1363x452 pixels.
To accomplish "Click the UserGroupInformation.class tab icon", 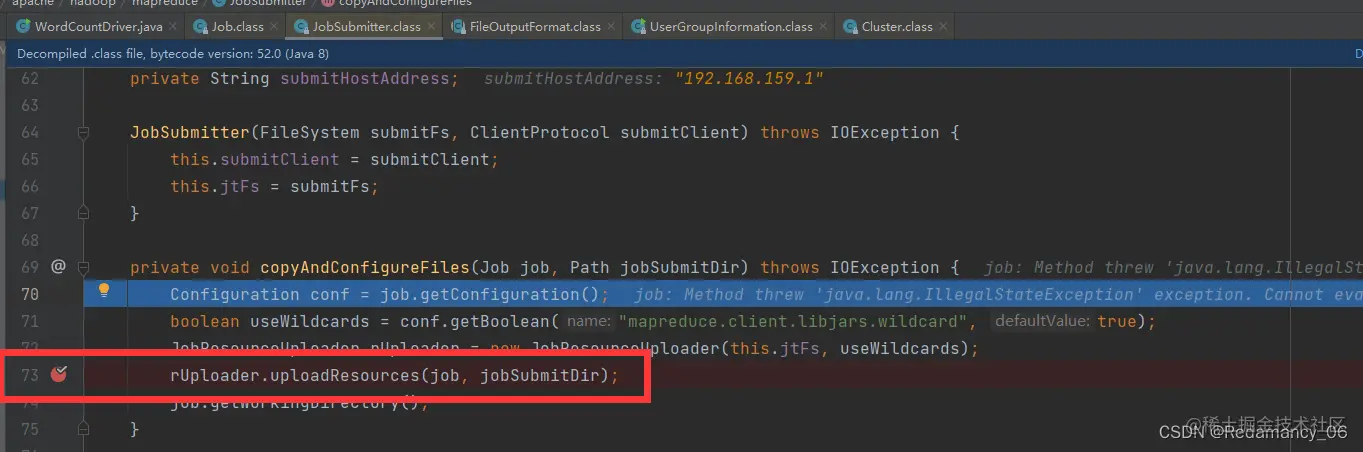I will pos(637,26).
